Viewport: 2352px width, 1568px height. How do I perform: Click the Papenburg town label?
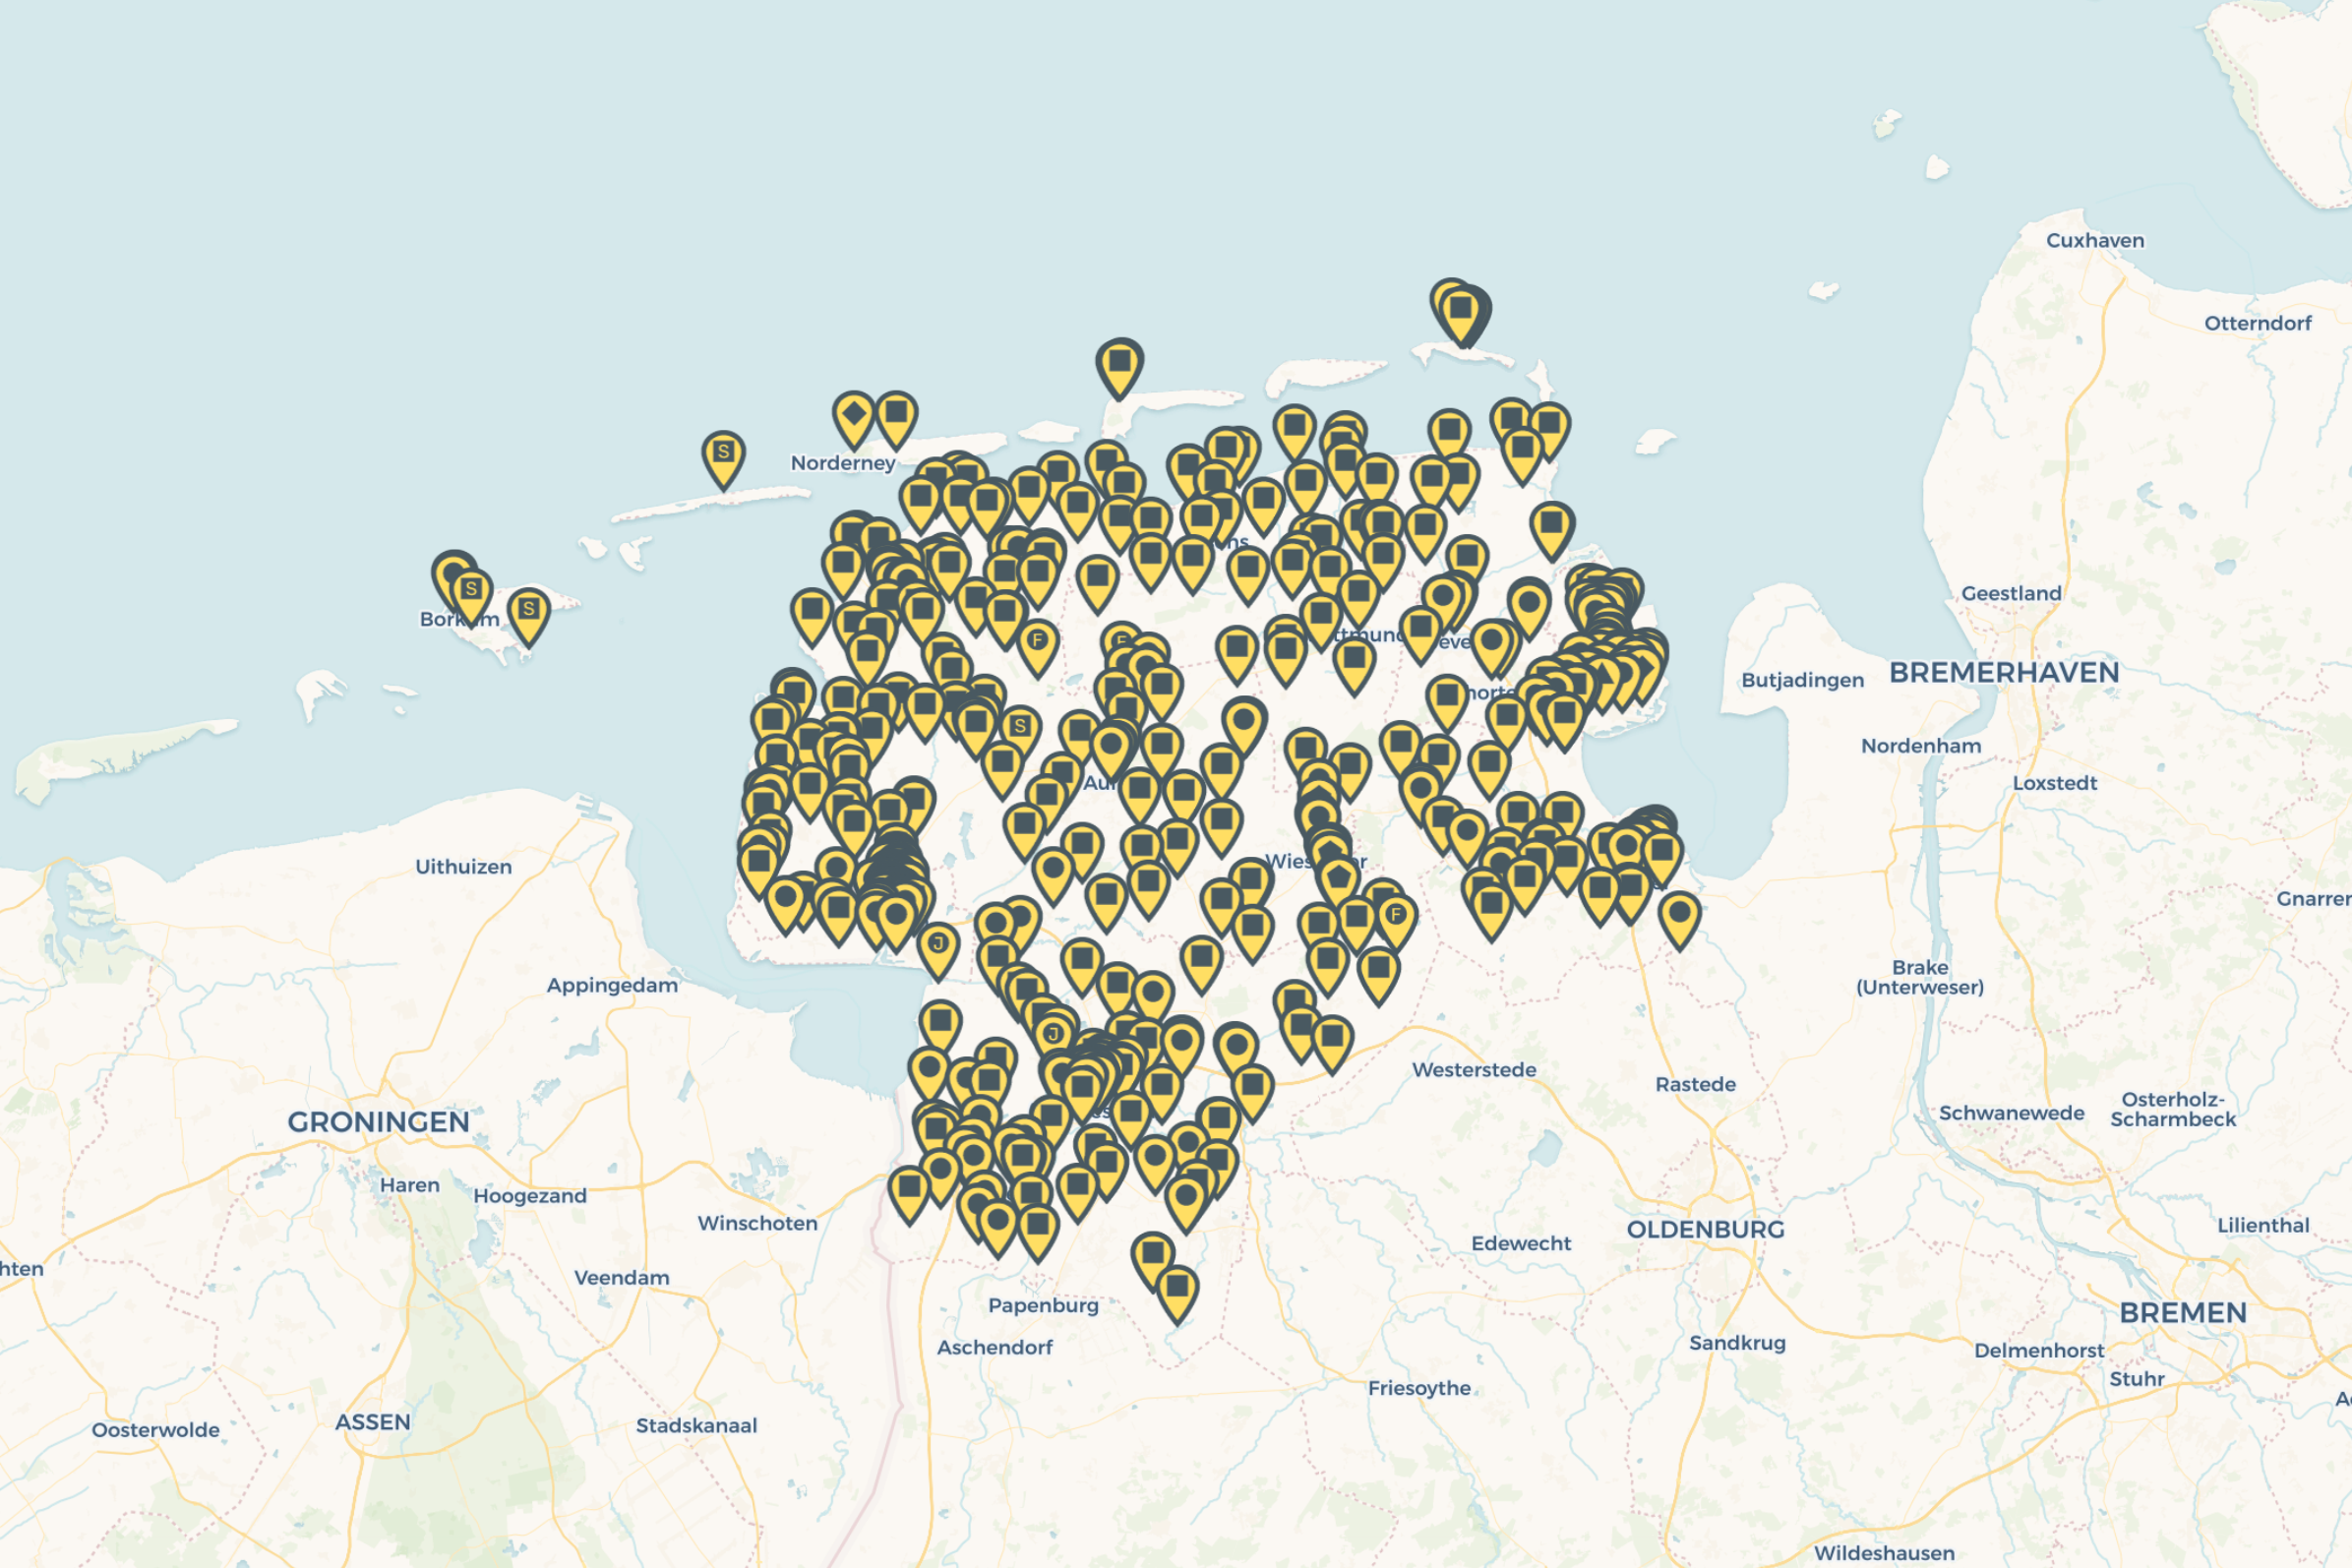(1043, 1306)
